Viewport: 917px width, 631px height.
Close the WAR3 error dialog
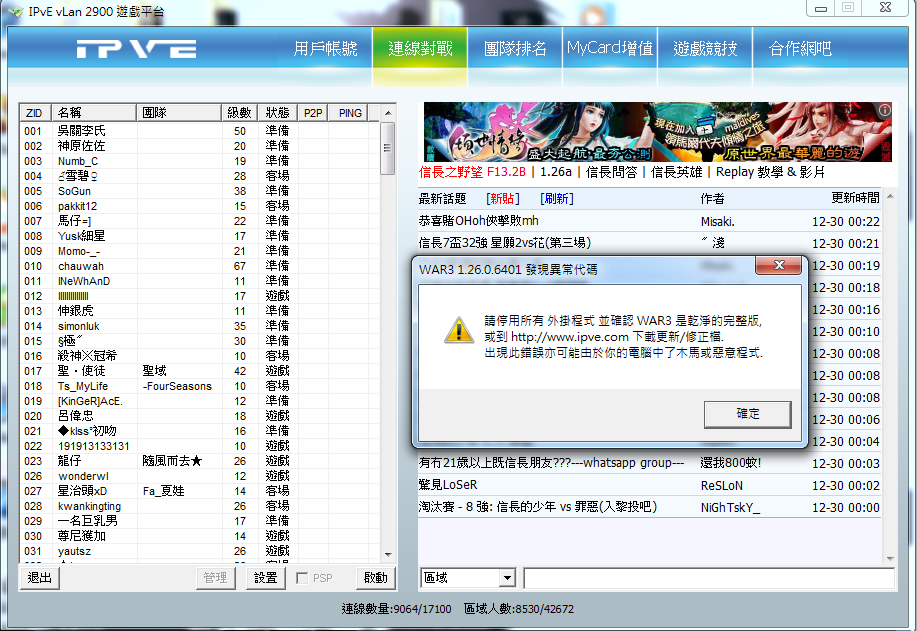pyautogui.click(x=778, y=265)
